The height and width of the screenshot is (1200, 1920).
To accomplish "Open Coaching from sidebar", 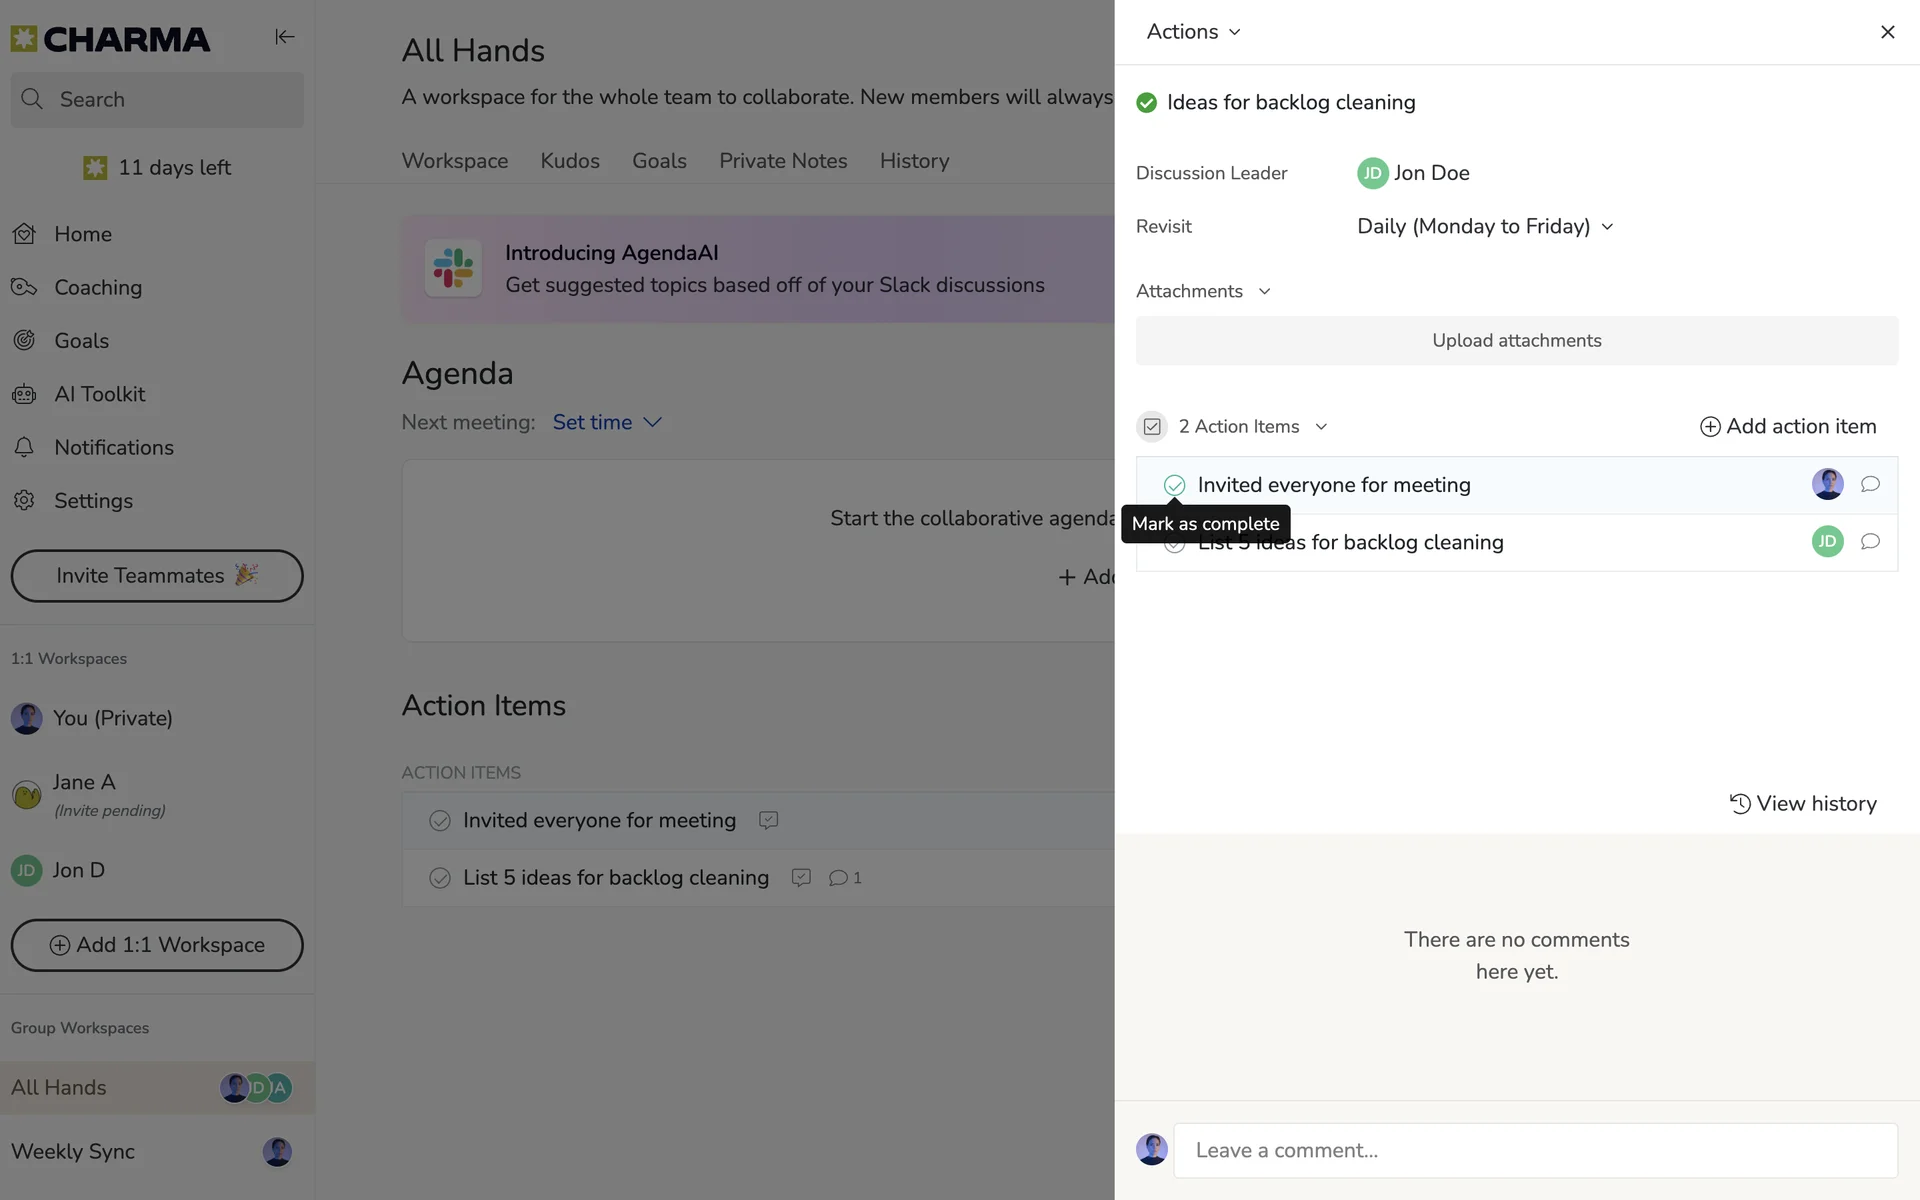I will pos(97,287).
